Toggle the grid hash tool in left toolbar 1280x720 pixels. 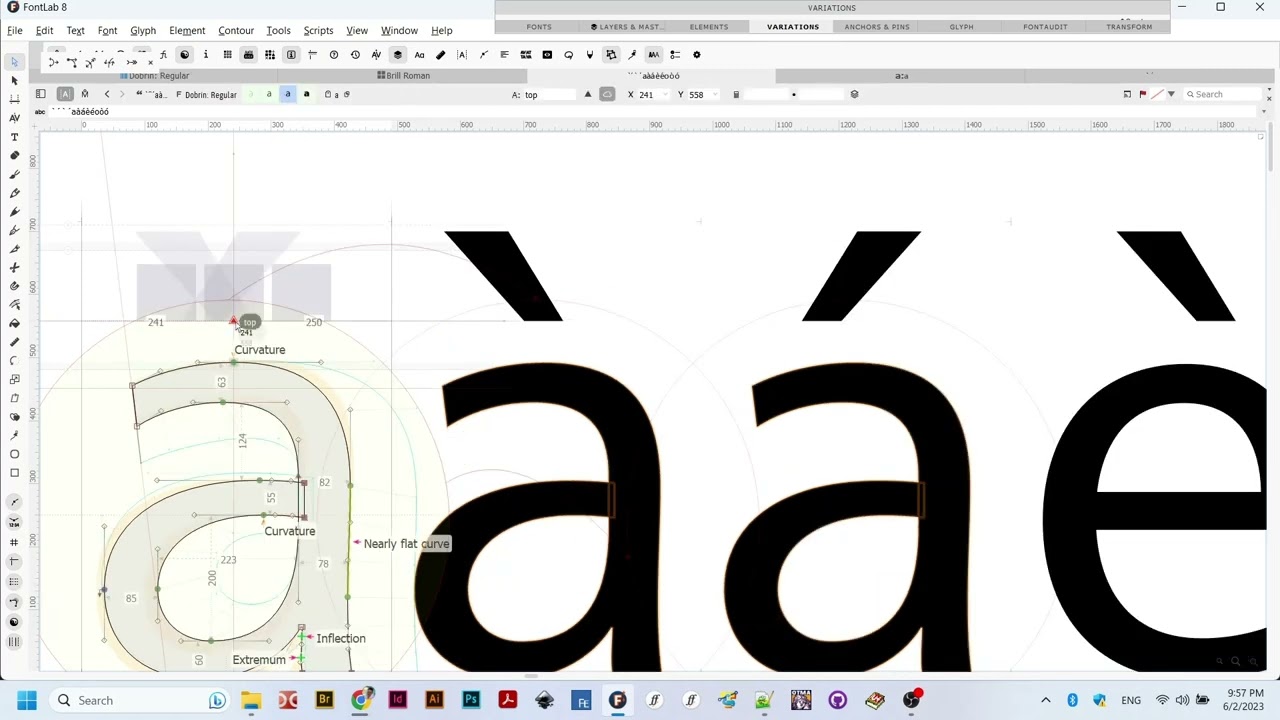(x=14, y=542)
